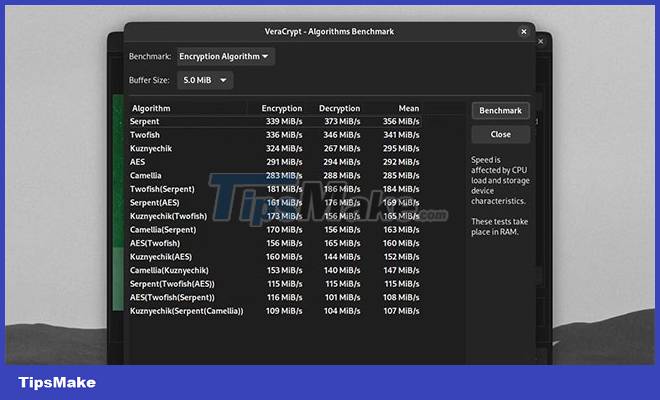Select the Kuznyechik(AES) row
This screenshot has width=660, height=400.
tap(275, 256)
